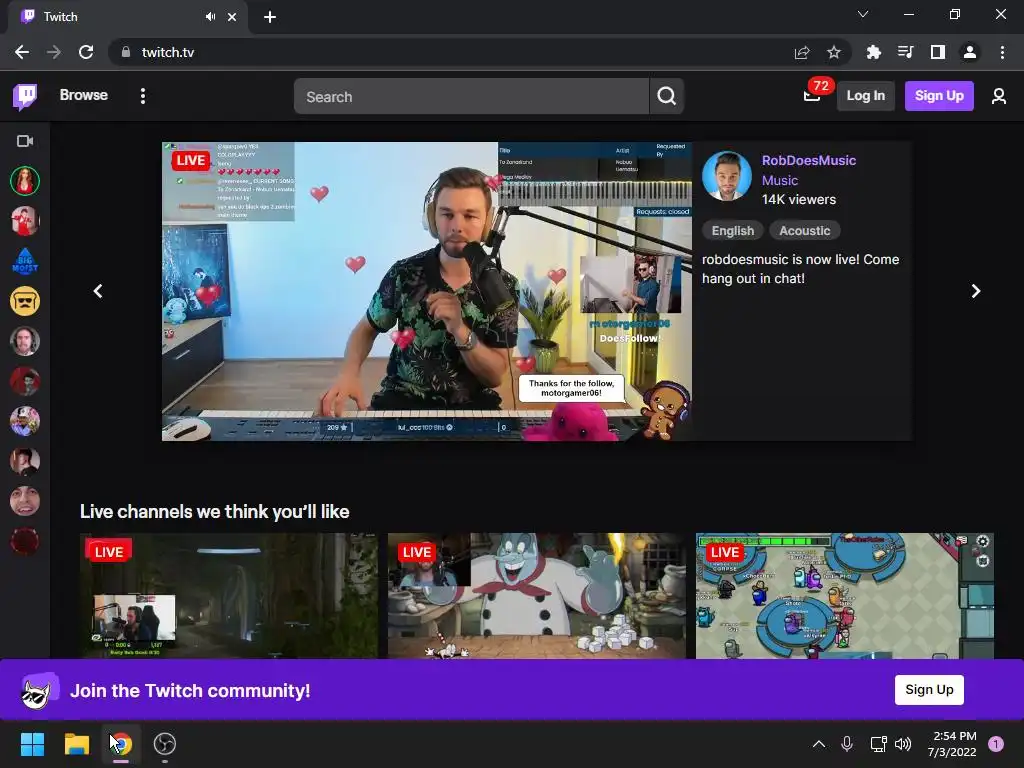The width and height of the screenshot is (1024, 768).
Task: Open the yellow mustache face avatar channel
Action: pyautogui.click(x=25, y=301)
